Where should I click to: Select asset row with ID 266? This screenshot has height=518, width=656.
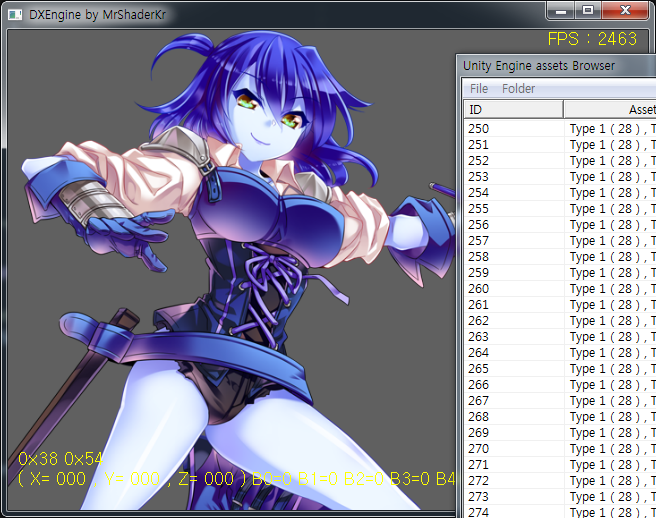560,385
